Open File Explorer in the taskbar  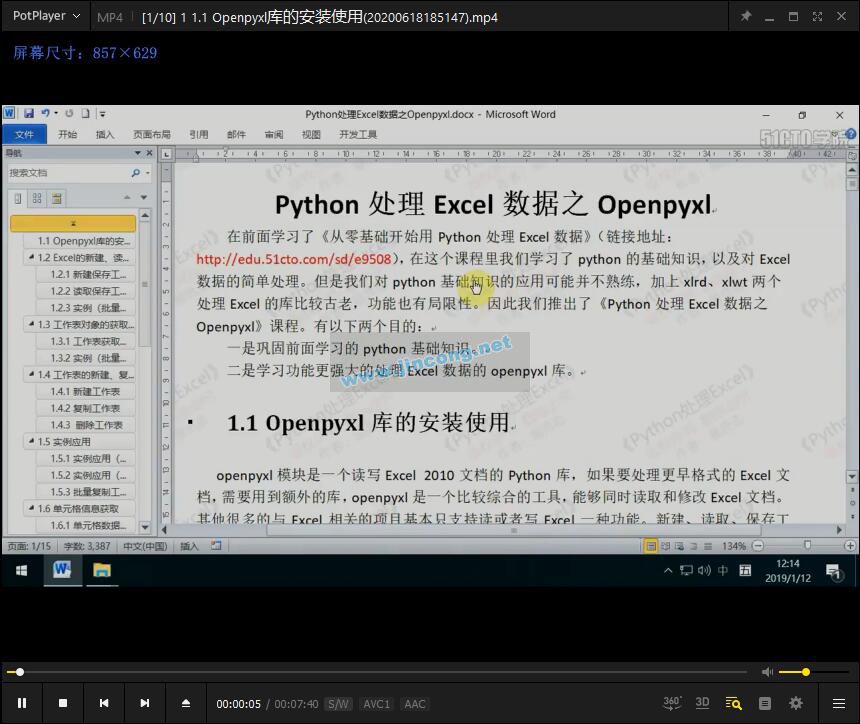click(102, 571)
